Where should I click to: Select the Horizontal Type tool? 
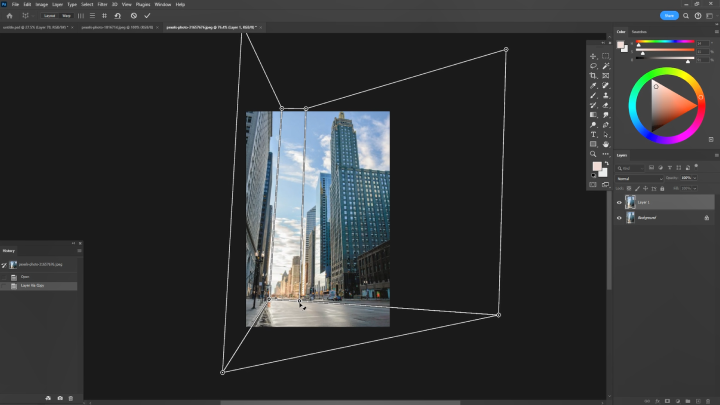click(x=593, y=135)
